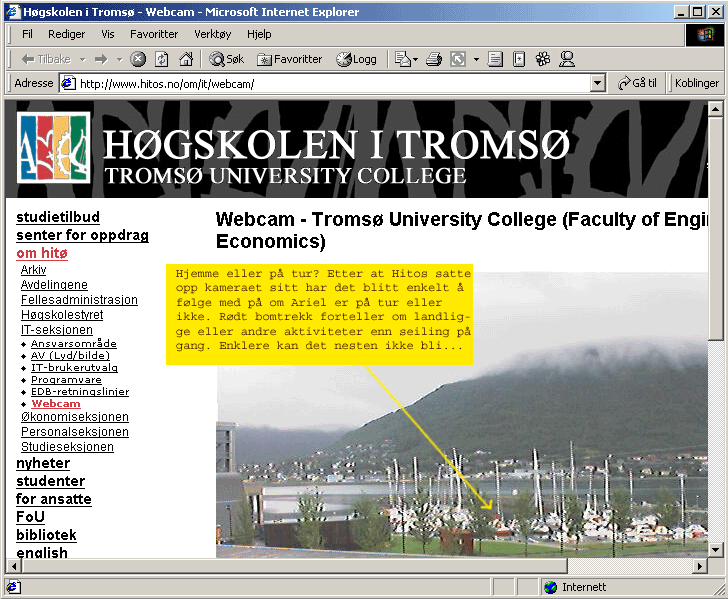Open the nyheter link
728x599 pixels.
click(43, 463)
